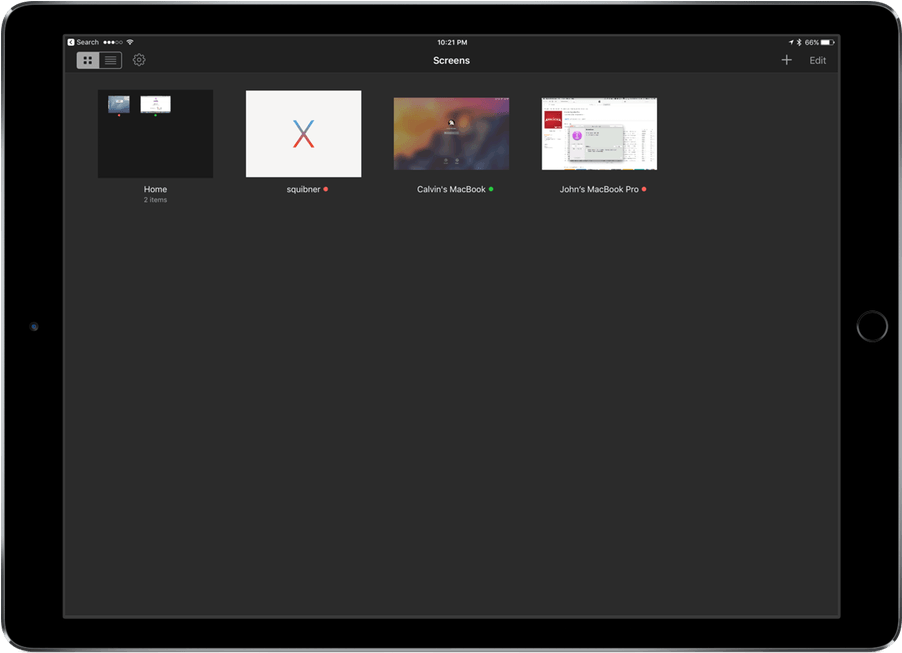This screenshot has width=902, height=653.
Task: Select the squibner screen label
Action: point(303,189)
